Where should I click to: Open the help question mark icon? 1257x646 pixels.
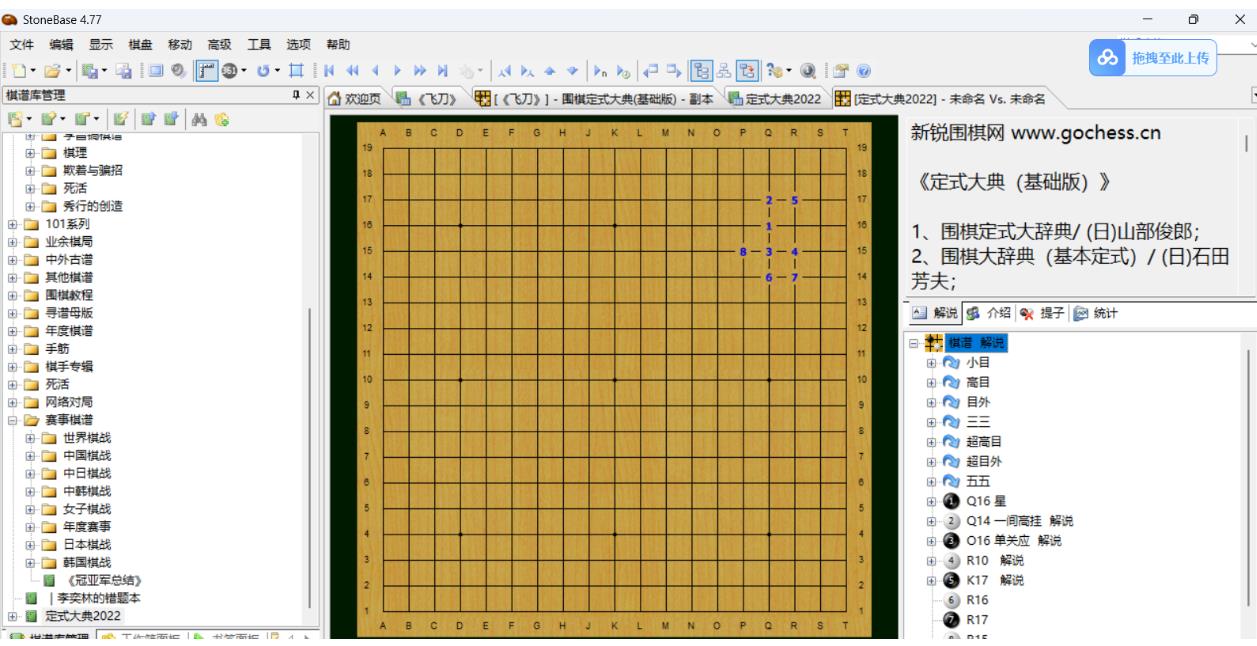coord(863,71)
